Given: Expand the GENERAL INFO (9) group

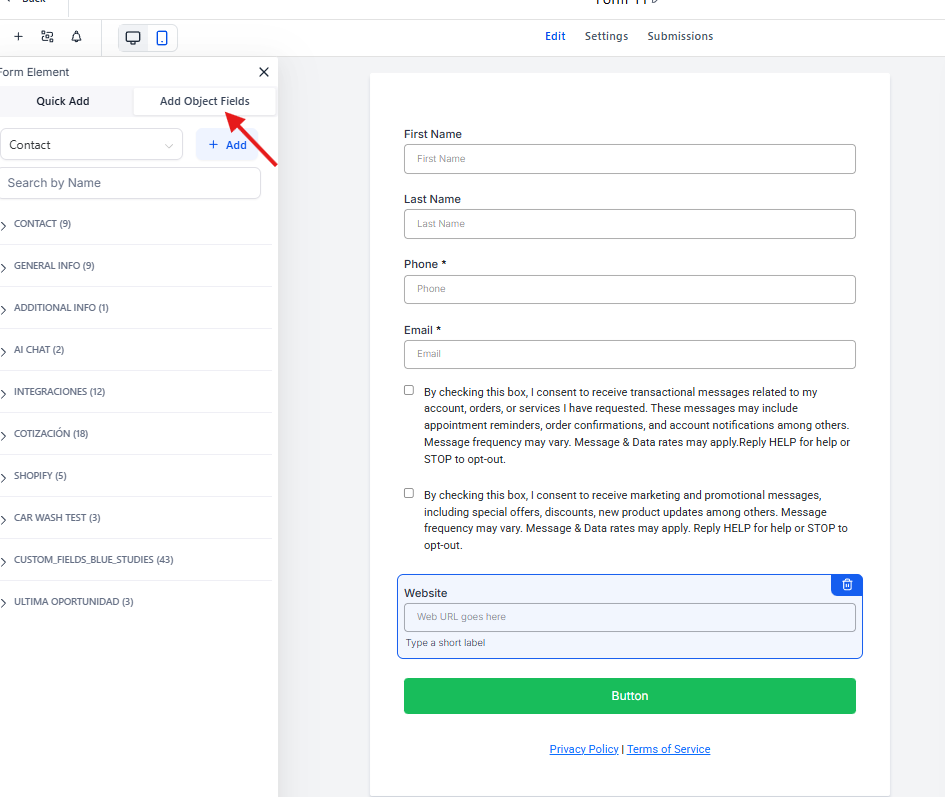Looking at the screenshot, I should (x=54, y=266).
